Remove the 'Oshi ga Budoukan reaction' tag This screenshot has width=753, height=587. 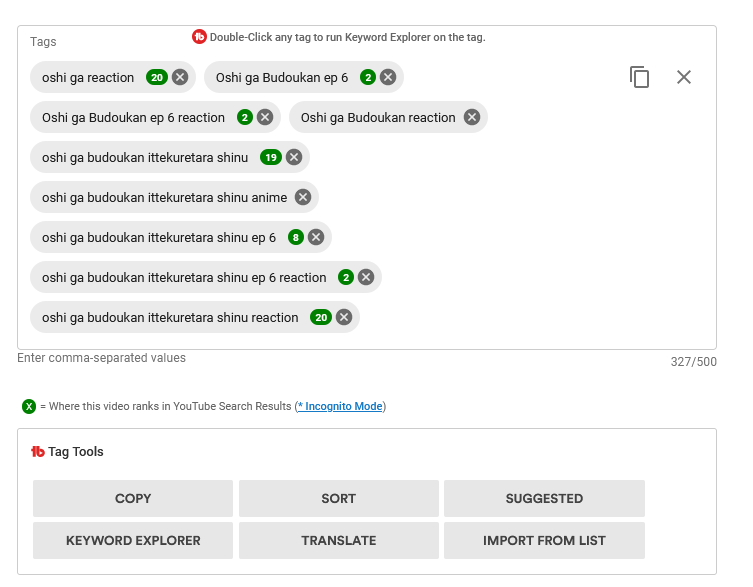(x=472, y=117)
